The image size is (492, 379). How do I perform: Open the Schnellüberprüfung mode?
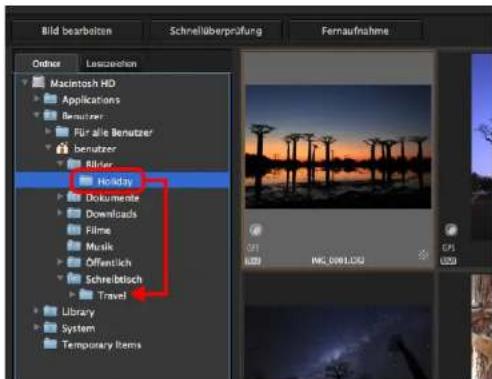tap(216, 31)
